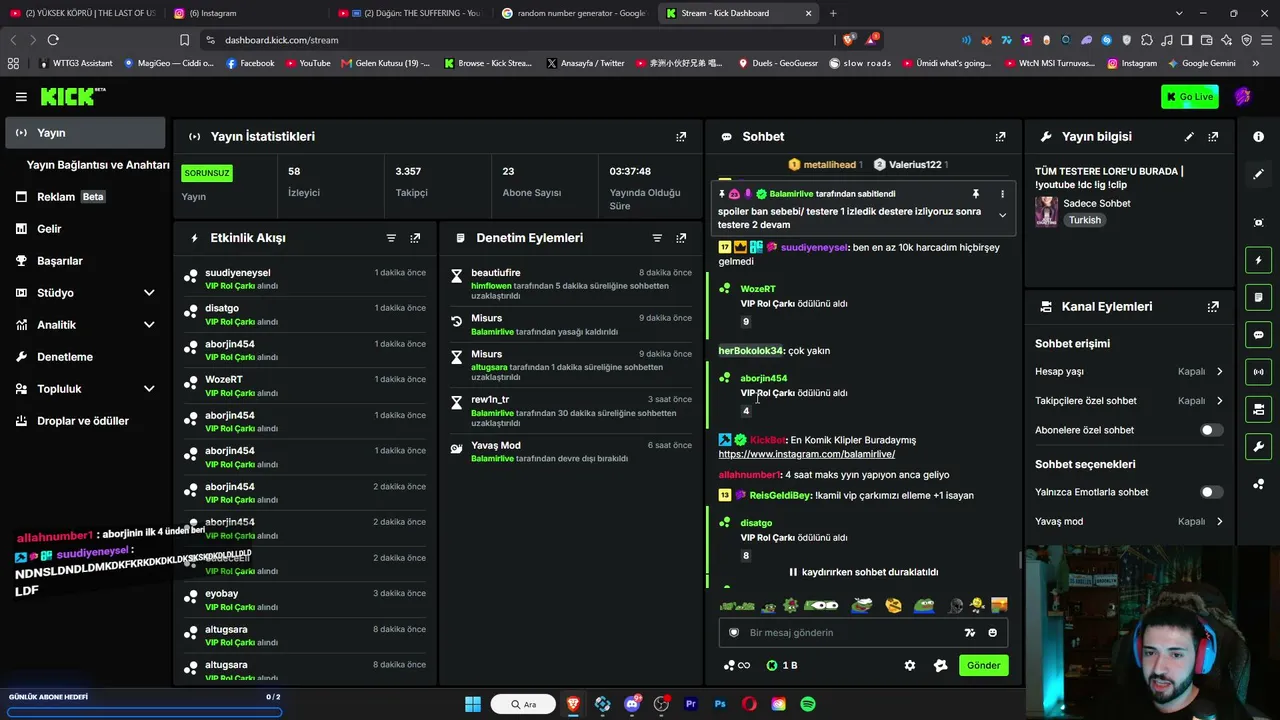Viewport: 1280px width, 720px height.
Task: Open the YouTube bookmark
Action: pos(308,63)
